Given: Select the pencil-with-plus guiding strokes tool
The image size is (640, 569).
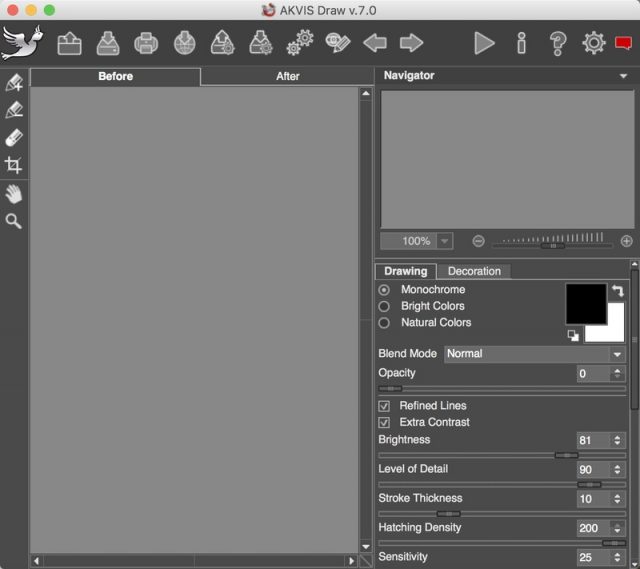Looking at the screenshot, I should (x=14, y=83).
